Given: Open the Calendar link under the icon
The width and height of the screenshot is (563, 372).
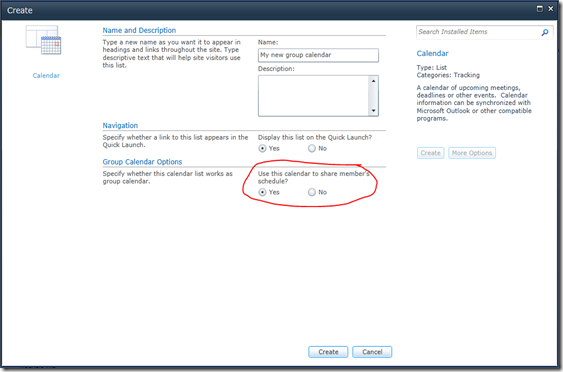Looking at the screenshot, I should pos(46,76).
